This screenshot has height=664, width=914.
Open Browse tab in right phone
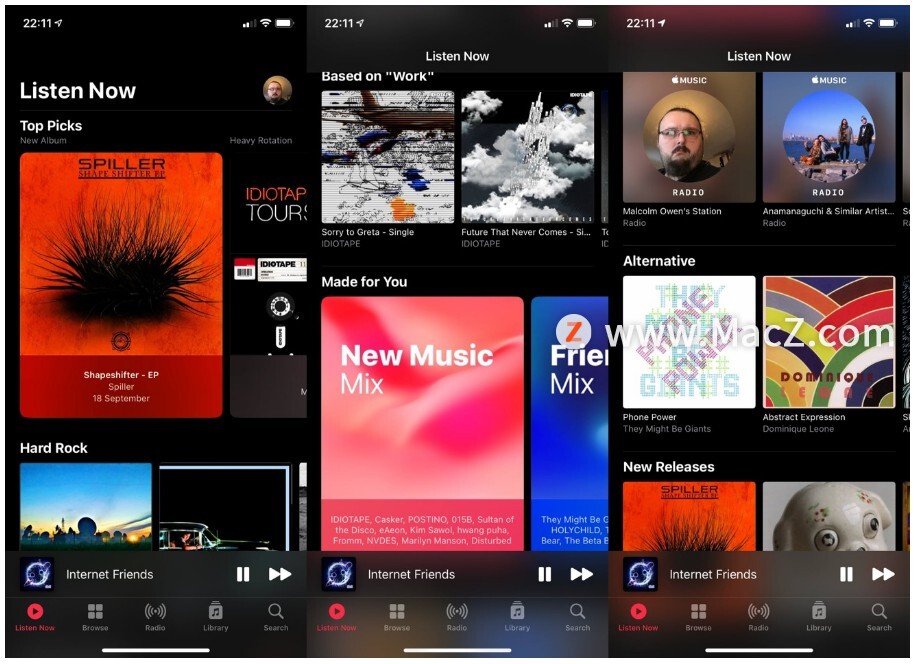pyautogui.click(x=698, y=617)
